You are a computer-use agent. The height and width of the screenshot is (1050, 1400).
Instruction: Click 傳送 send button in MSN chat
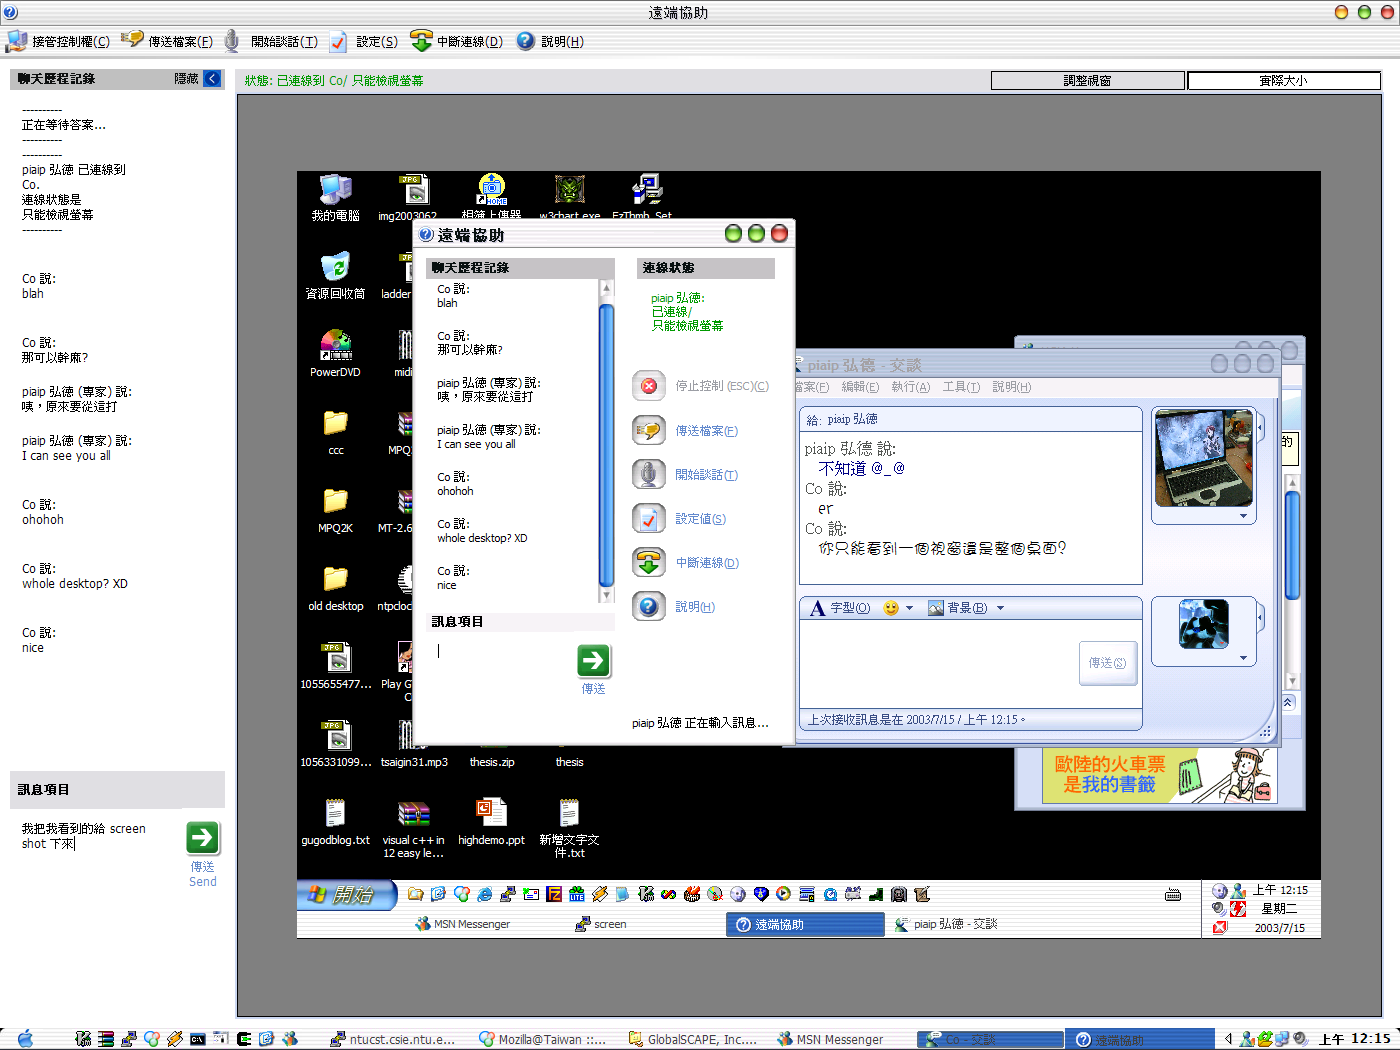coord(1107,663)
